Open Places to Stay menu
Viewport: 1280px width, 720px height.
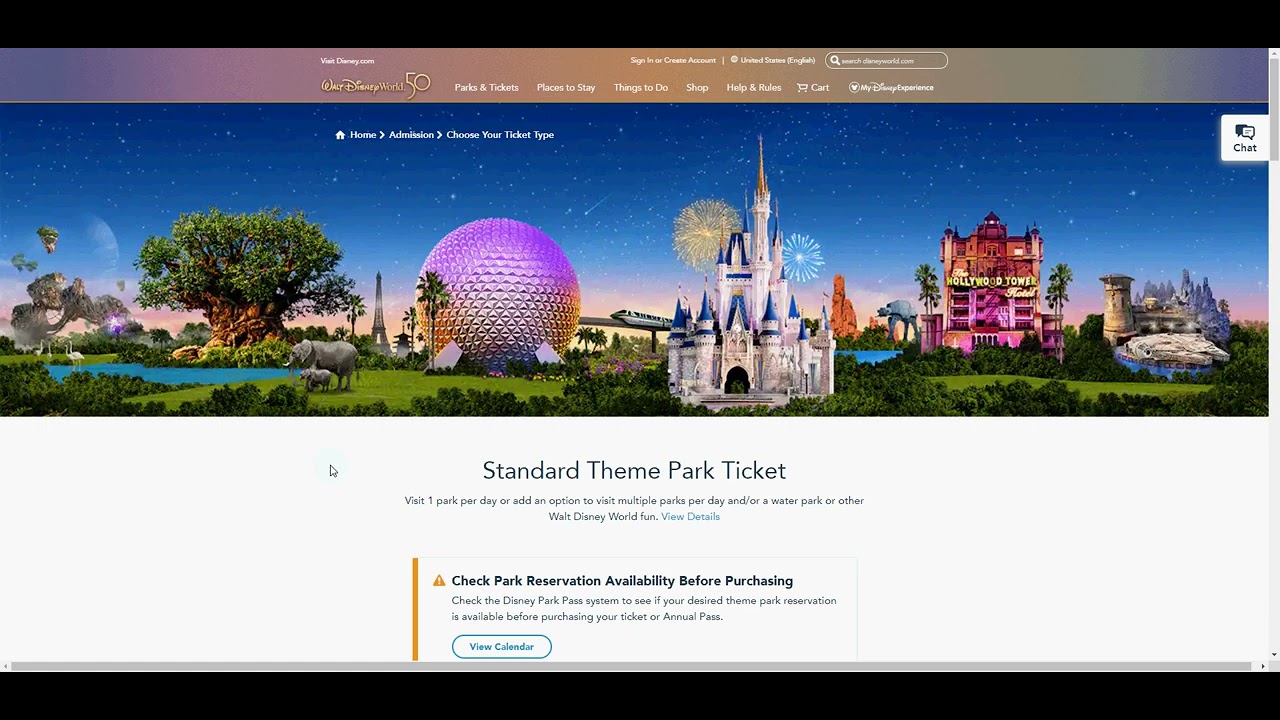tap(566, 87)
